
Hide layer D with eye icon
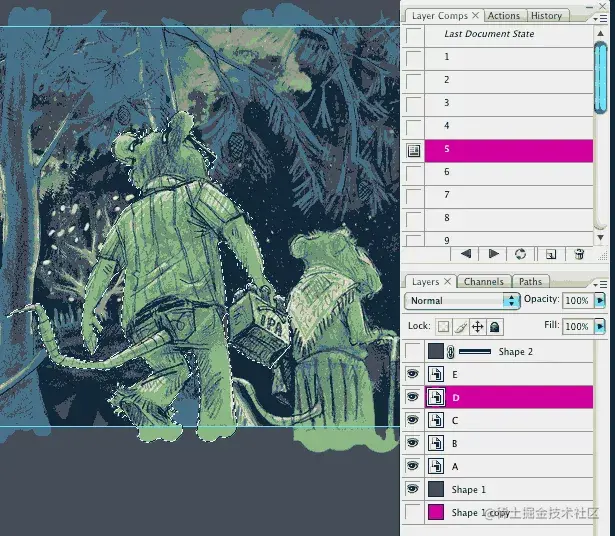(413, 397)
